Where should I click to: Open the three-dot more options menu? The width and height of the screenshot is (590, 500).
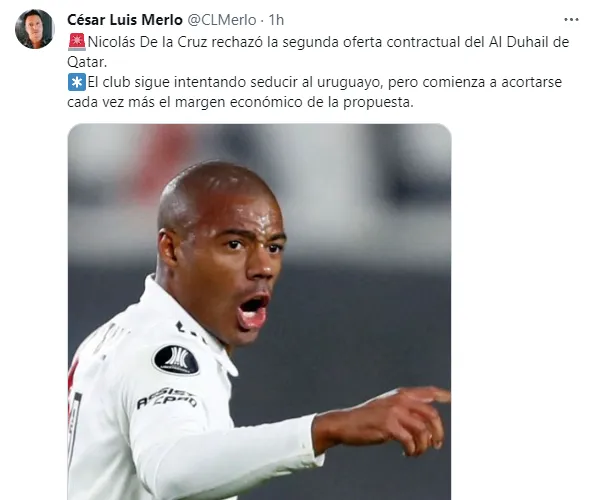(571, 20)
